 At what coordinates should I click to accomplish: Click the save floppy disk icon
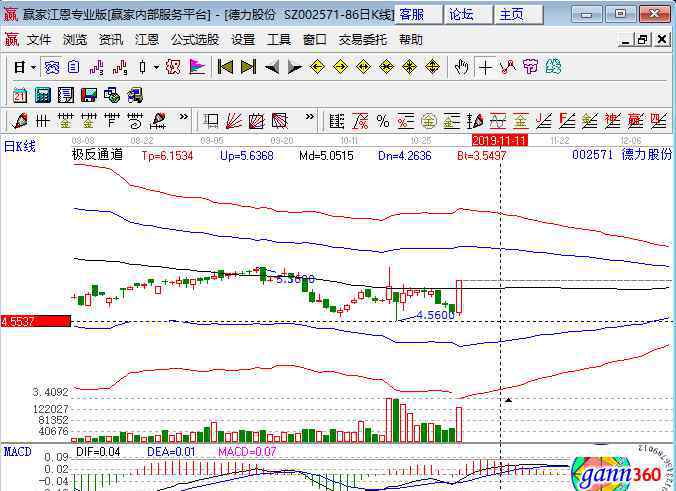89,95
